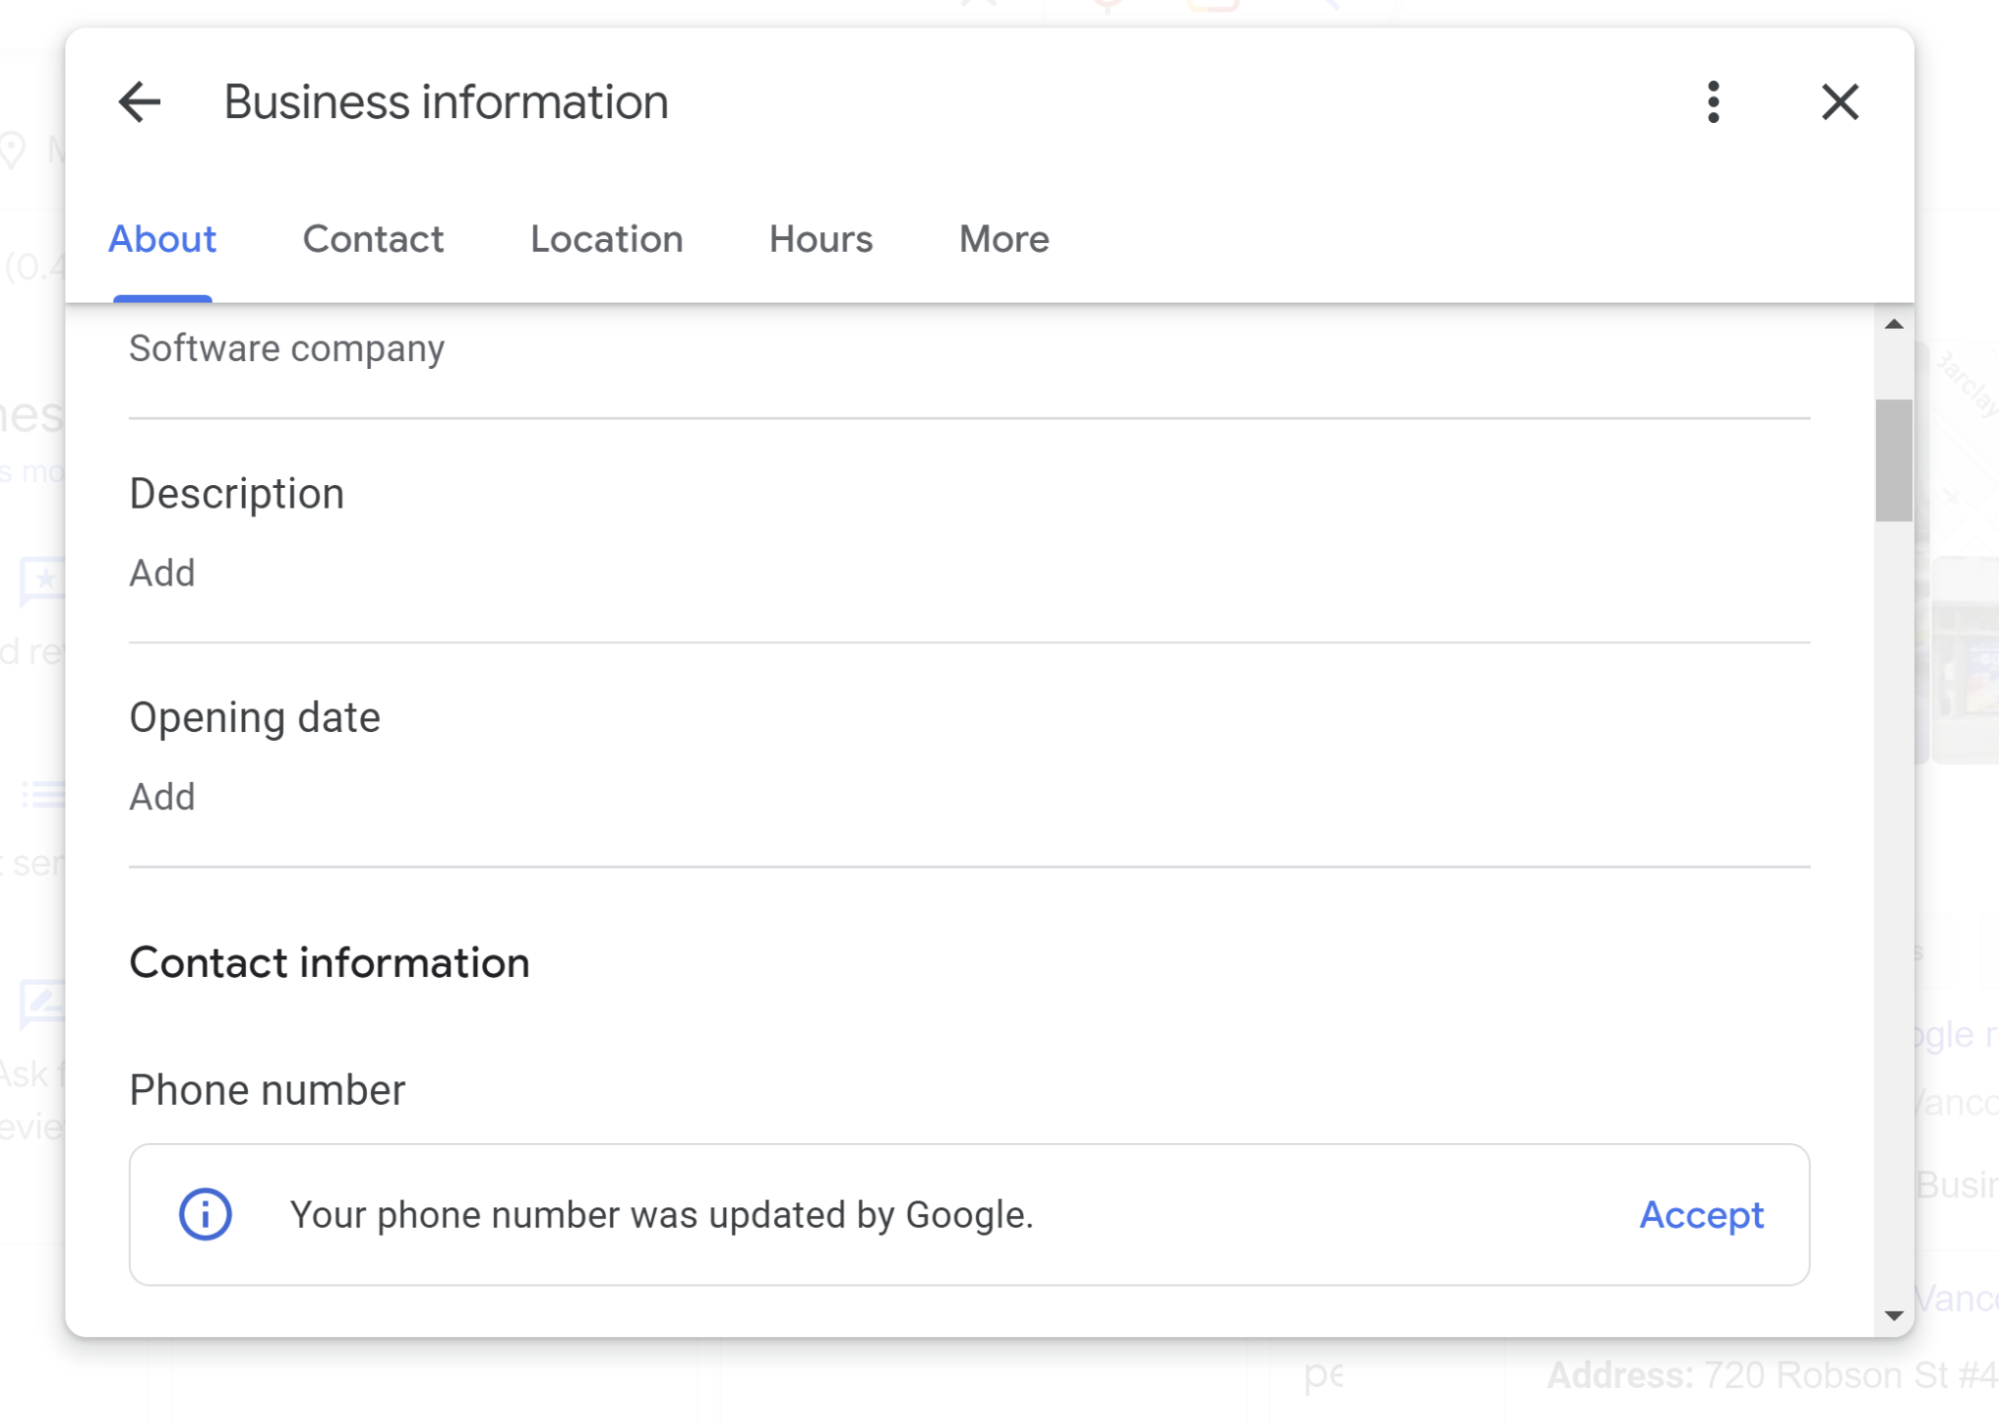Close the Business information dialog
This screenshot has width=1999, height=1425.
click(x=1839, y=102)
